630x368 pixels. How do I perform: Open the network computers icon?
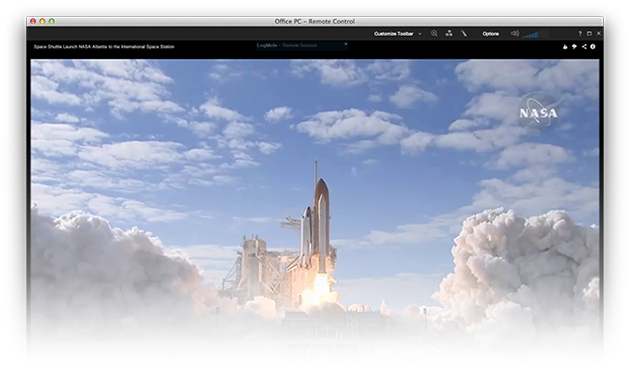coord(449,34)
